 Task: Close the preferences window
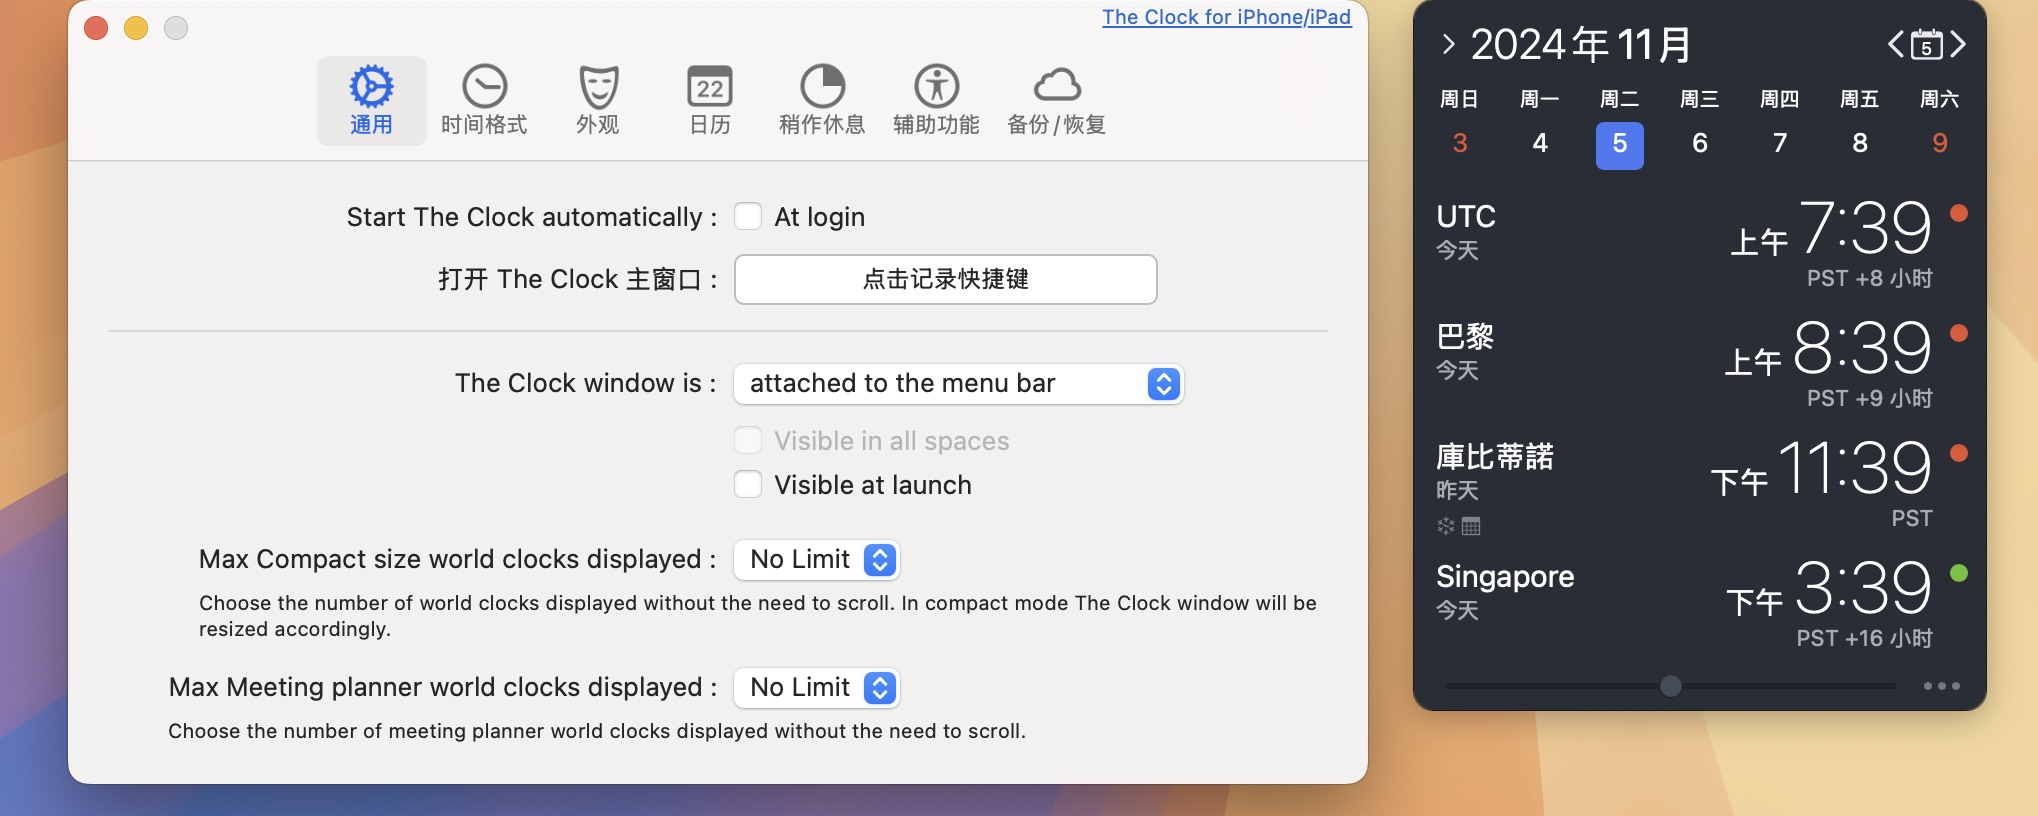(96, 28)
